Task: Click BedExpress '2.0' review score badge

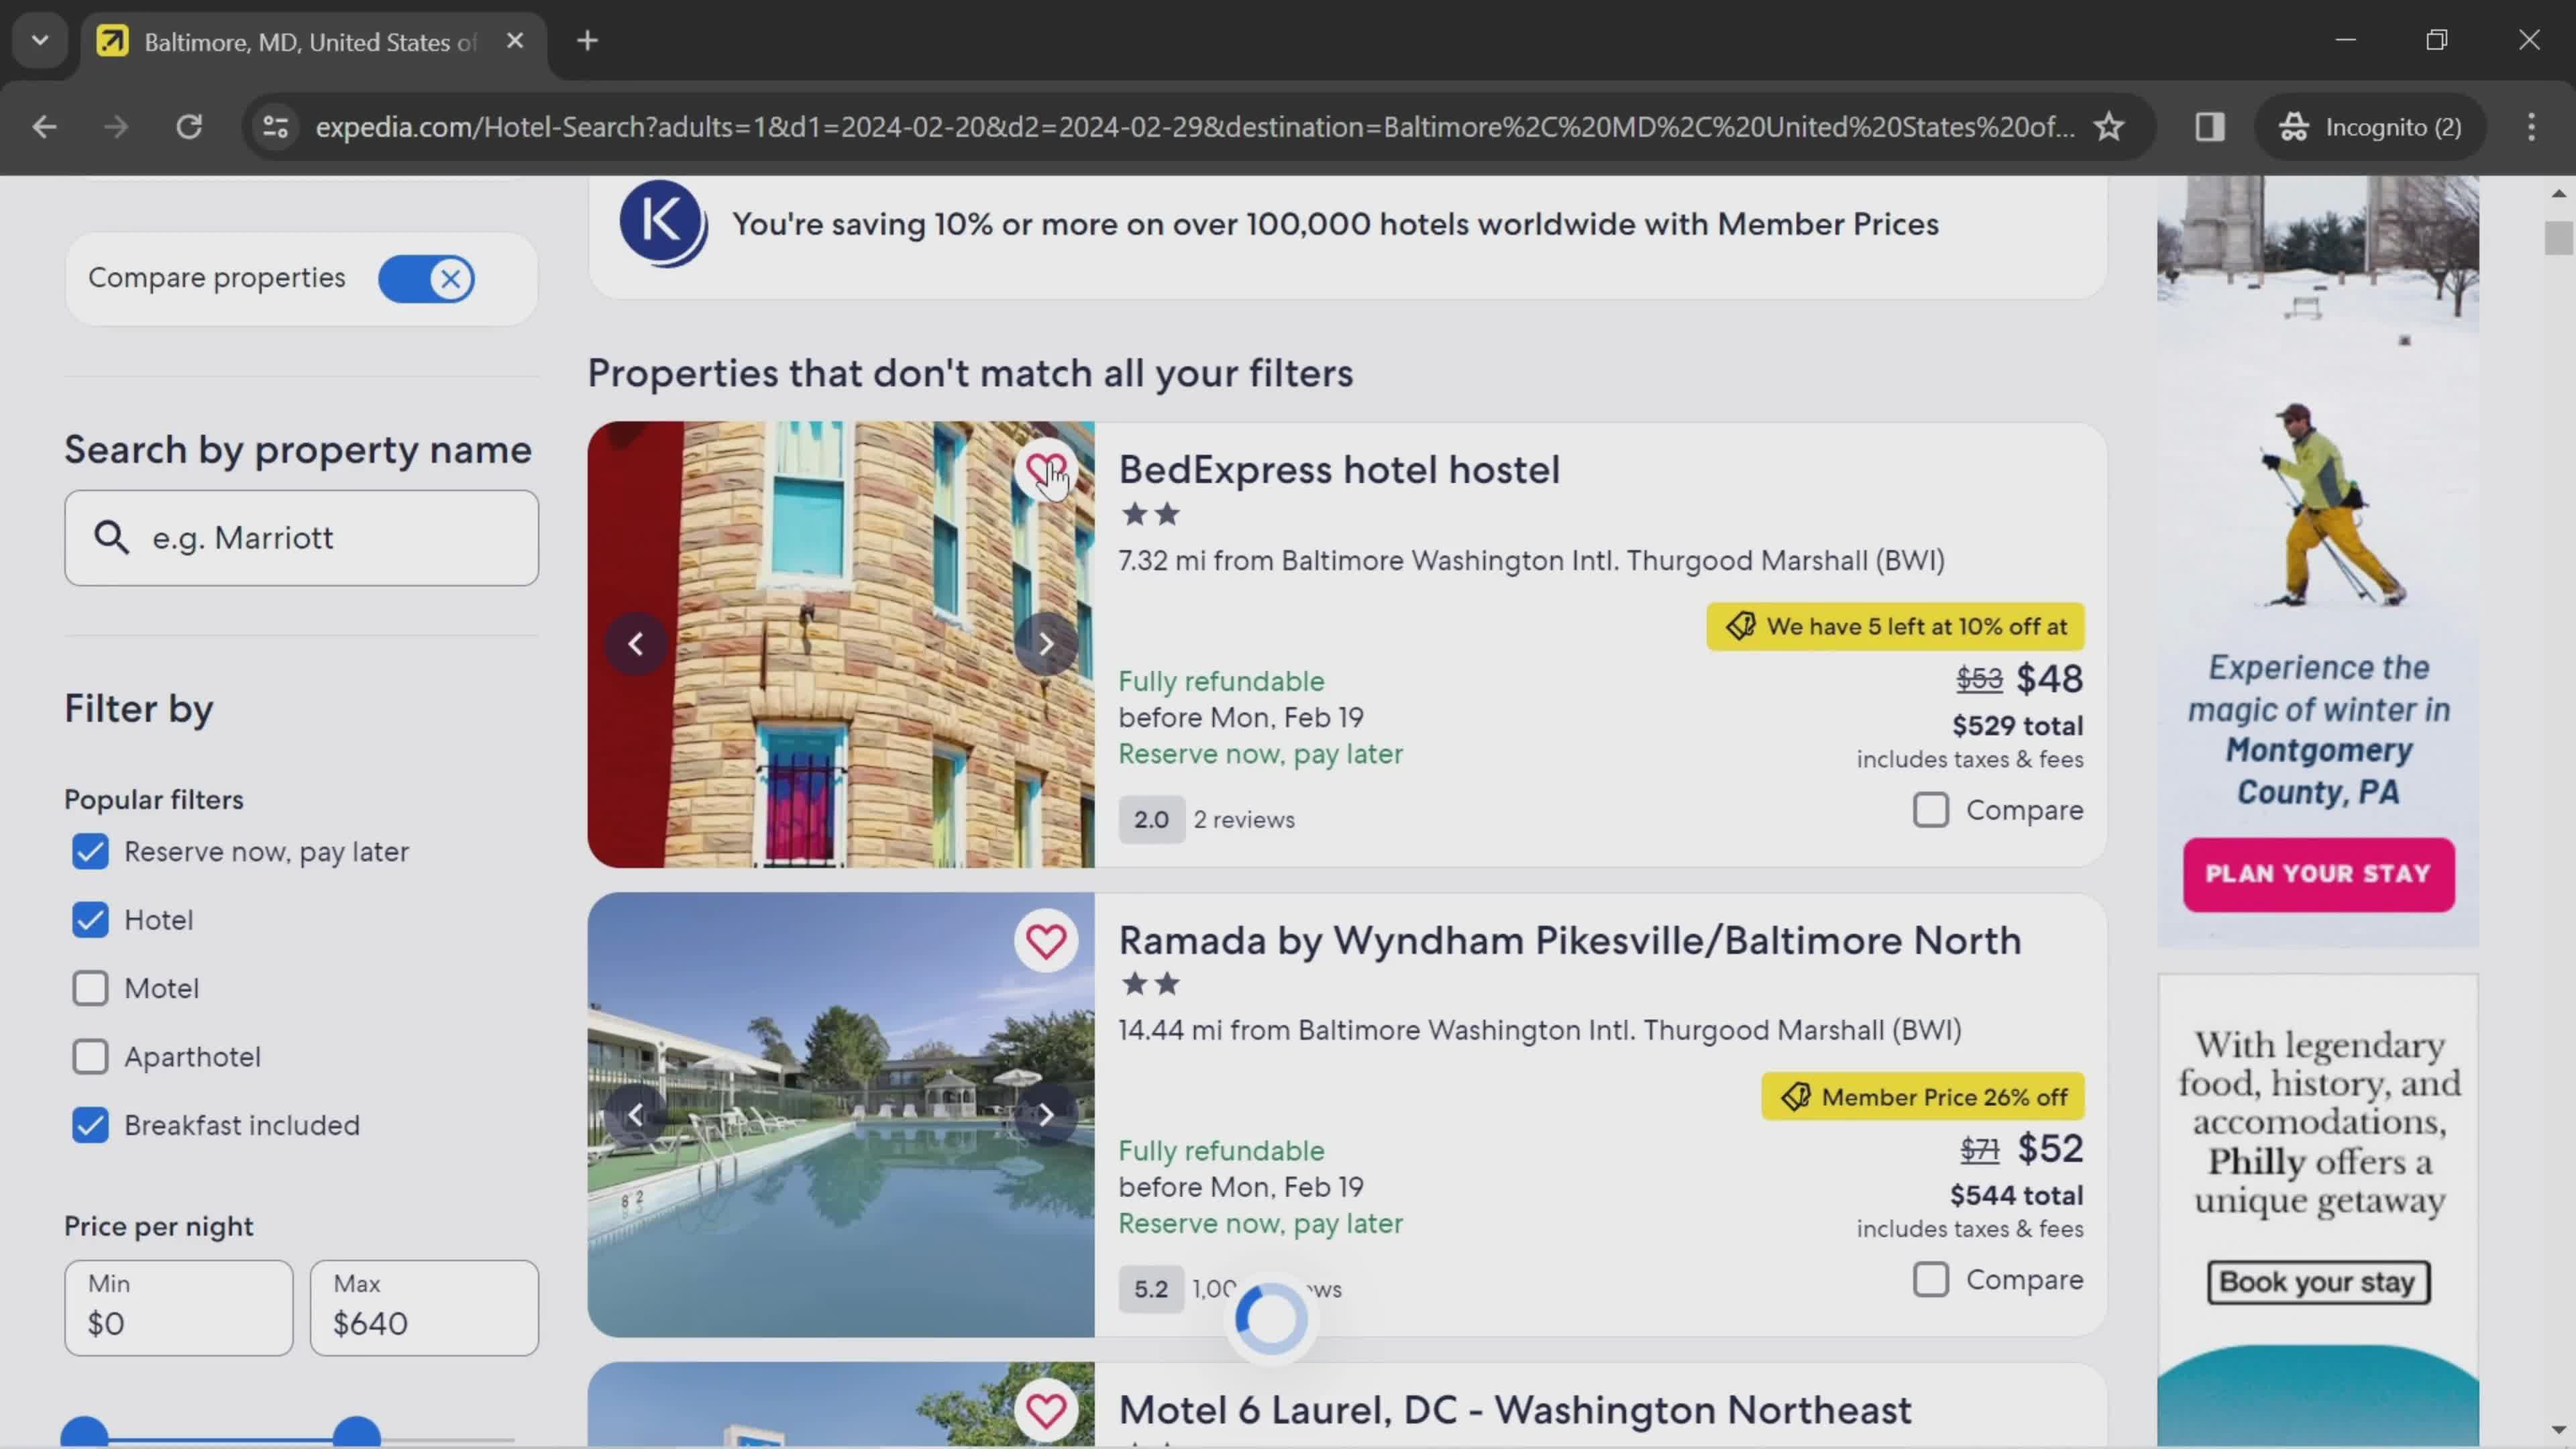Action: tap(1151, 820)
